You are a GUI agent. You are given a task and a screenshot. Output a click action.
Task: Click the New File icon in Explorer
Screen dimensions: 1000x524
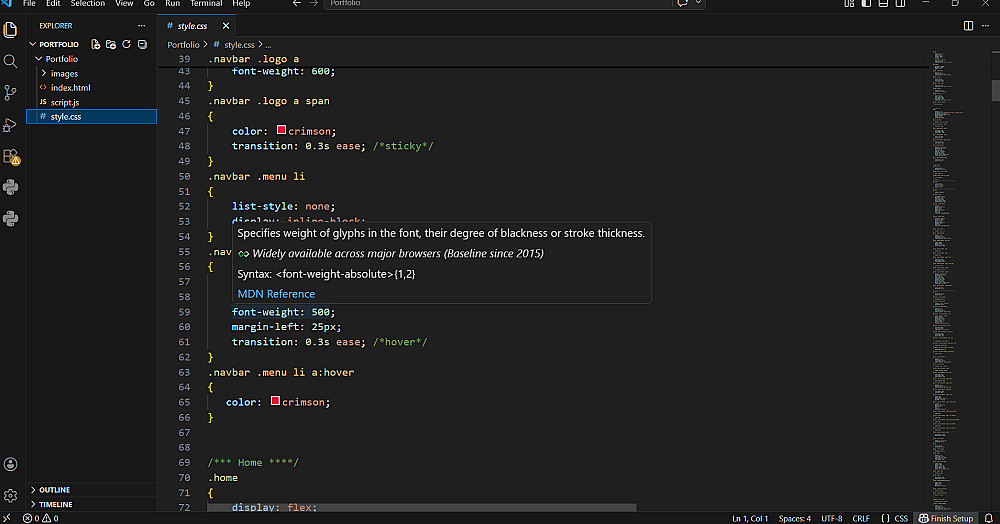click(x=96, y=44)
